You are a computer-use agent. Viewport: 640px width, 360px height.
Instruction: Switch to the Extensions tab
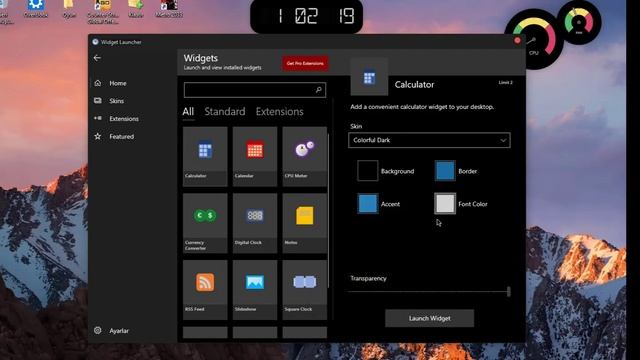coord(280,111)
